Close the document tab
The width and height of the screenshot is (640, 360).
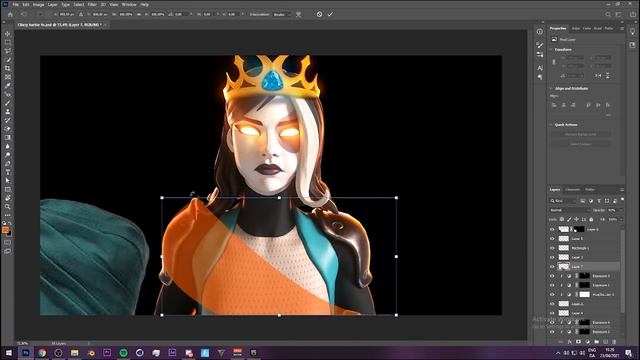click(105, 25)
